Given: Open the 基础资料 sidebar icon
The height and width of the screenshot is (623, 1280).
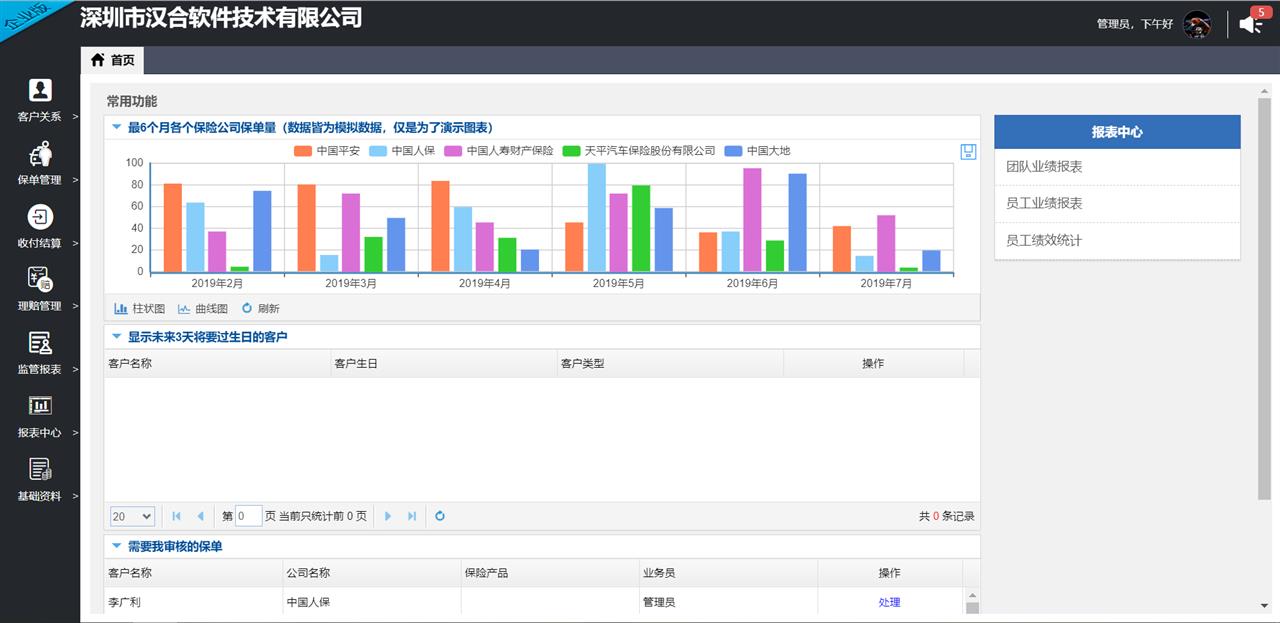Looking at the screenshot, I should pos(40,469).
